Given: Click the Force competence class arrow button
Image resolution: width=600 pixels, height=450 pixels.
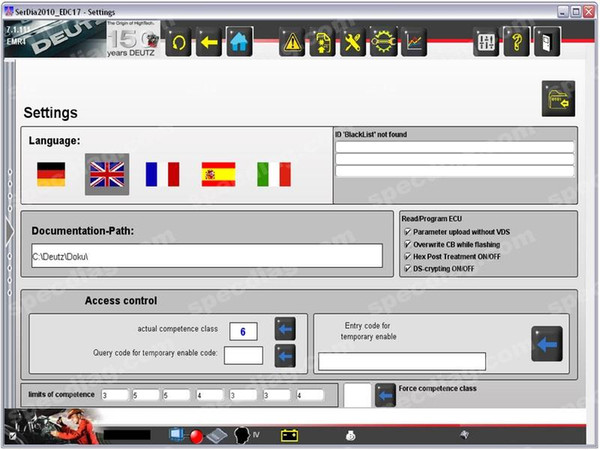Looking at the screenshot, I should (385, 395).
